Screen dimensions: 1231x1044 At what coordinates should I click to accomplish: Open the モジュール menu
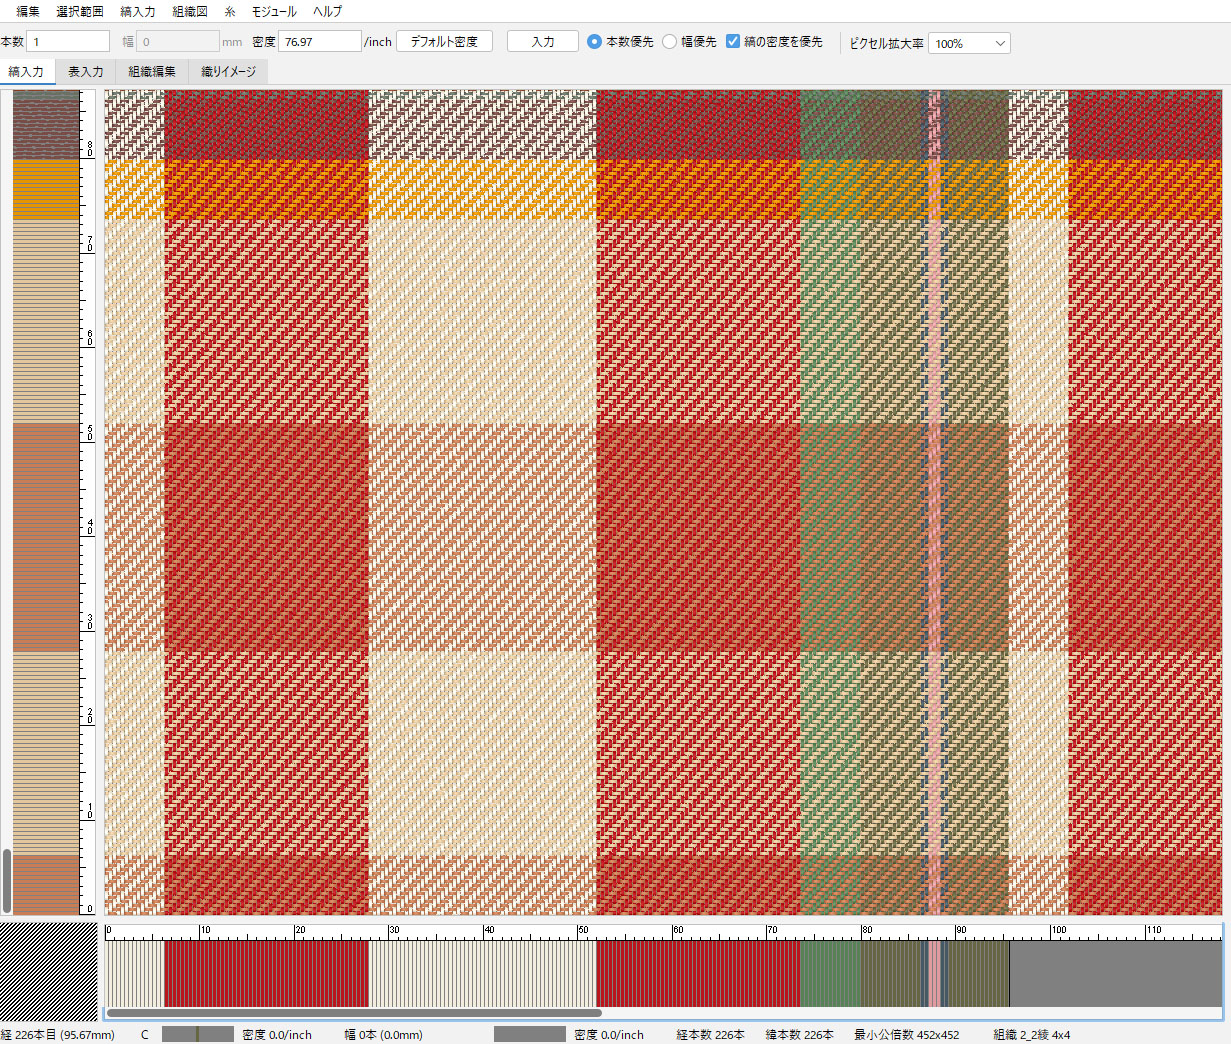tap(274, 11)
